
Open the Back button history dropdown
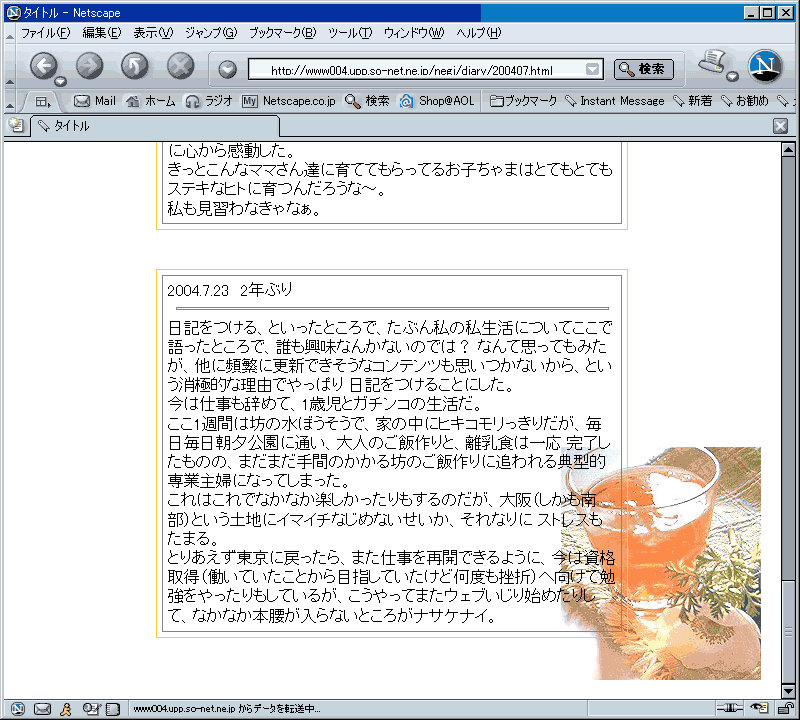click(61, 81)
